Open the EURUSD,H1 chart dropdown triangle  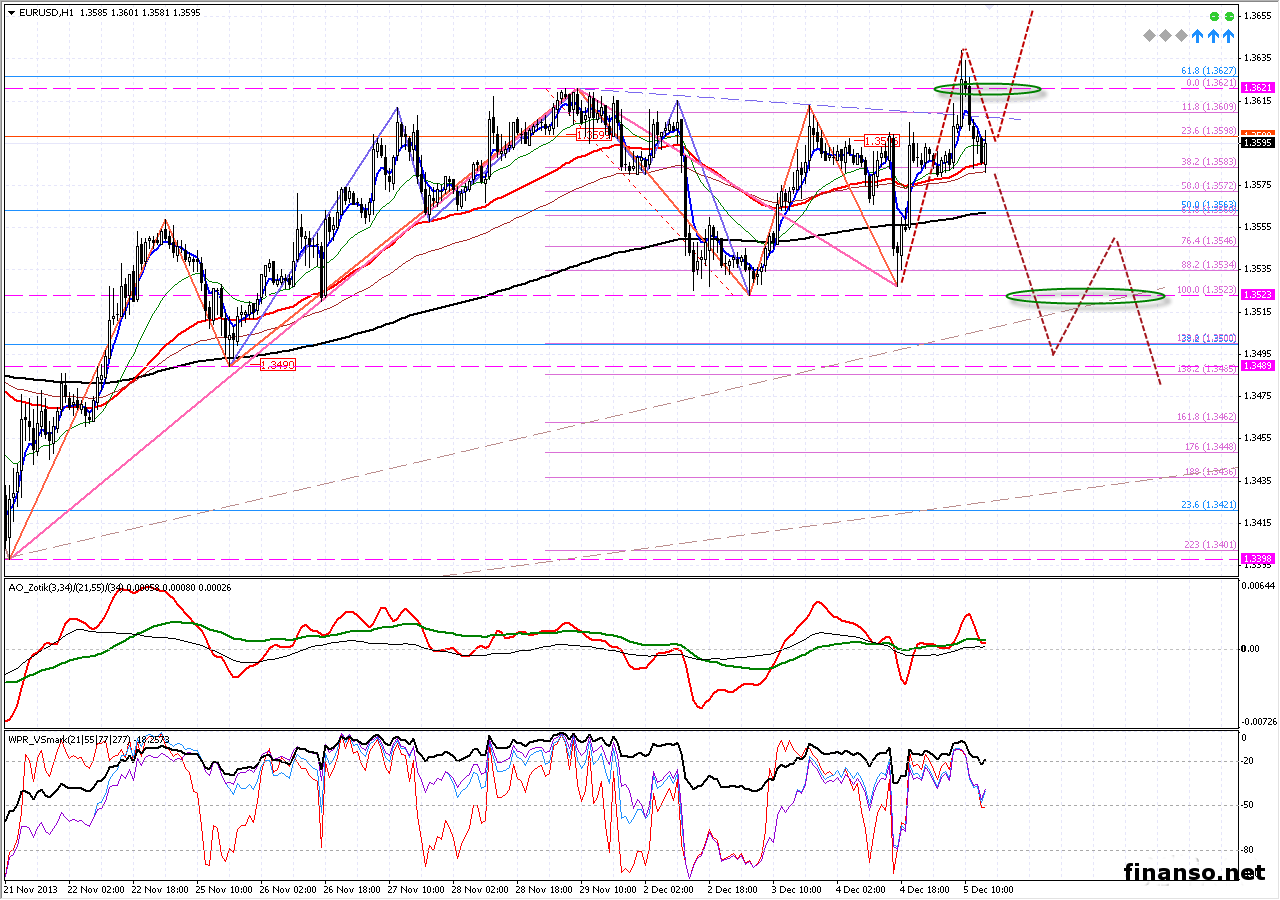pyautogui.click(x=10, y=13)
